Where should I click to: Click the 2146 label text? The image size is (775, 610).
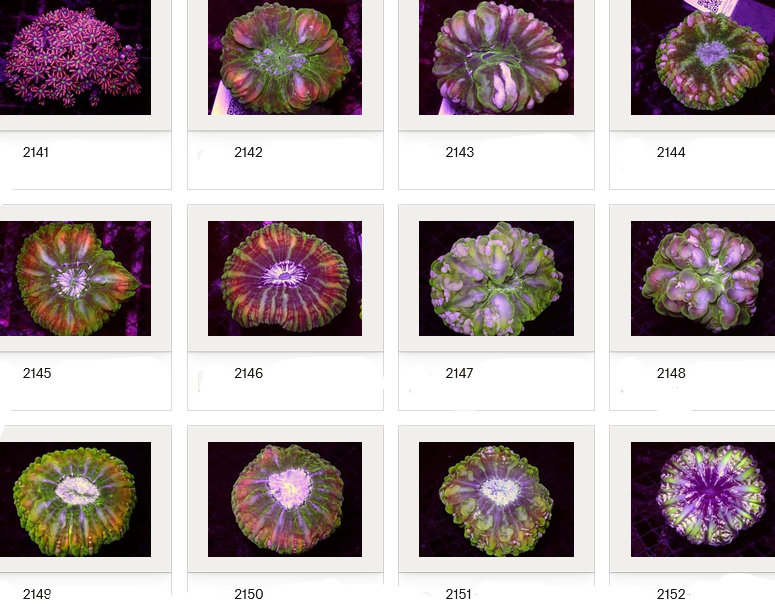pyautogui.click(x=248, y=374)
